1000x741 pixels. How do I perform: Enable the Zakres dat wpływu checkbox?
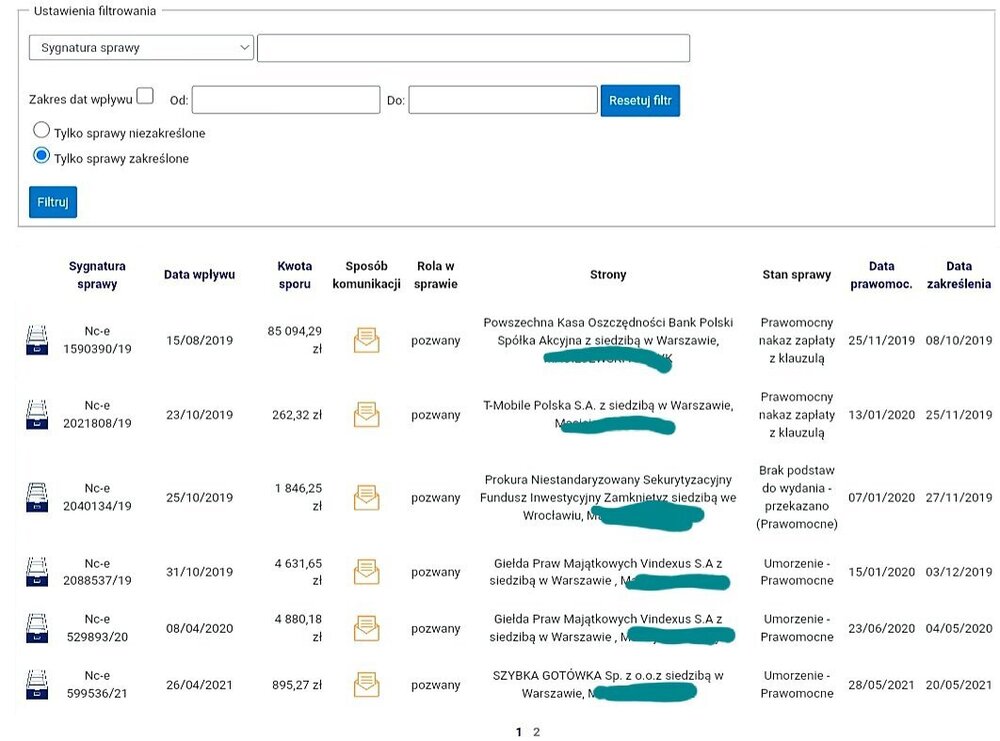click(x=145, y=96)
